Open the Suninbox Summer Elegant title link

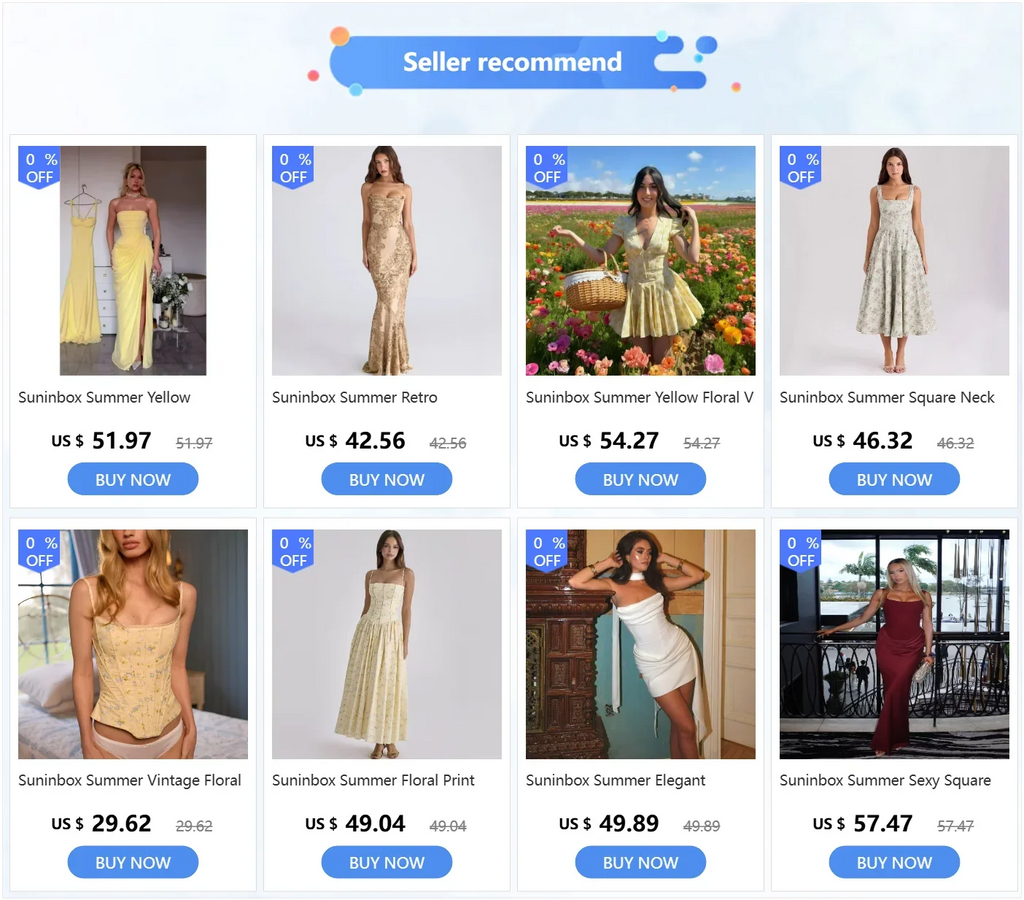pyautogui.click(x=615, y=780)
